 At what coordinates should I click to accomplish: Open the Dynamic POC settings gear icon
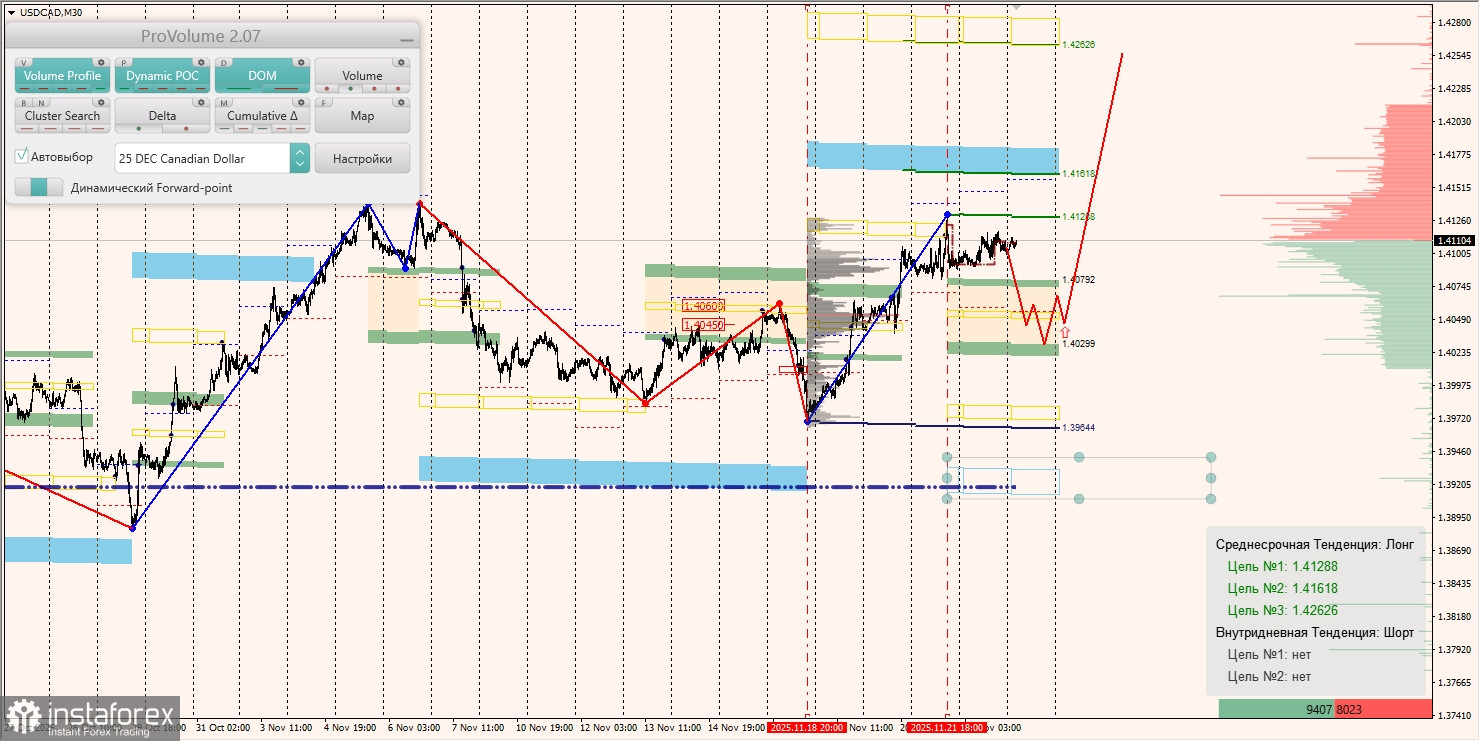[x=201, y=62]
